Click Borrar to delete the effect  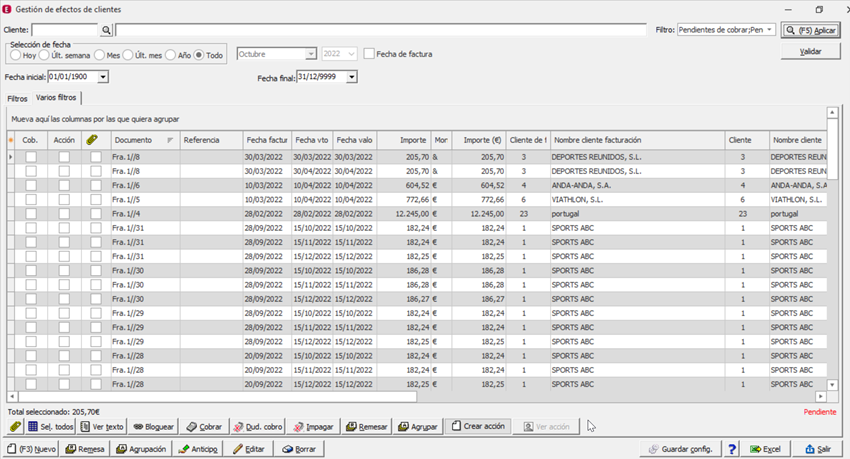tap(299, 449)
